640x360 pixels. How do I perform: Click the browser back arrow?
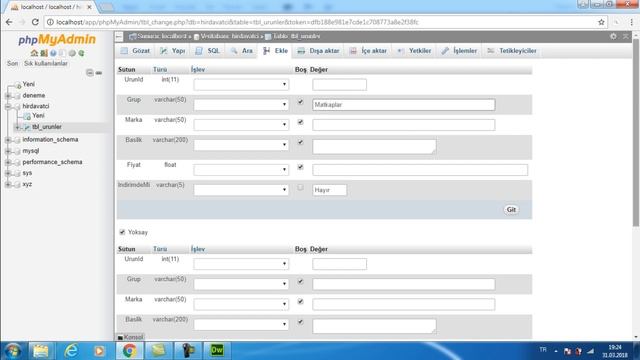pos(9,22)
